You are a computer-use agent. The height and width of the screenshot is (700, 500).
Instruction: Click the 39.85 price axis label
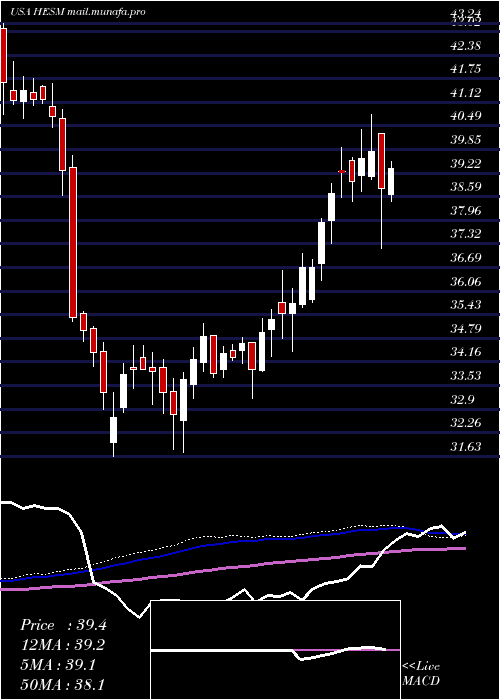pos(465,140)
